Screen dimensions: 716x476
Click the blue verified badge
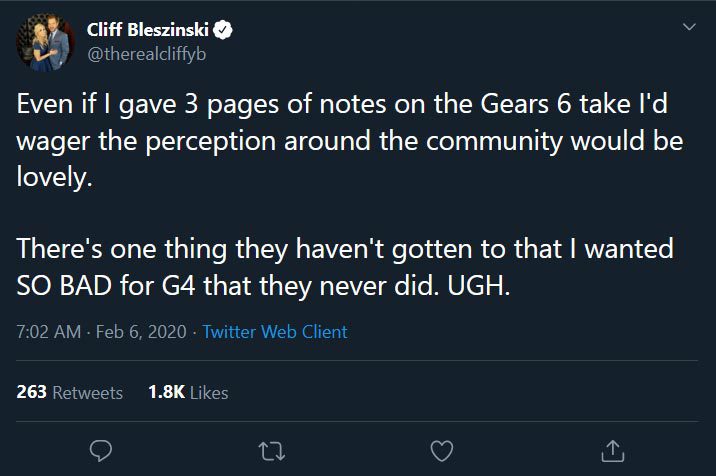pyautogui.click(x=228, y=30)
